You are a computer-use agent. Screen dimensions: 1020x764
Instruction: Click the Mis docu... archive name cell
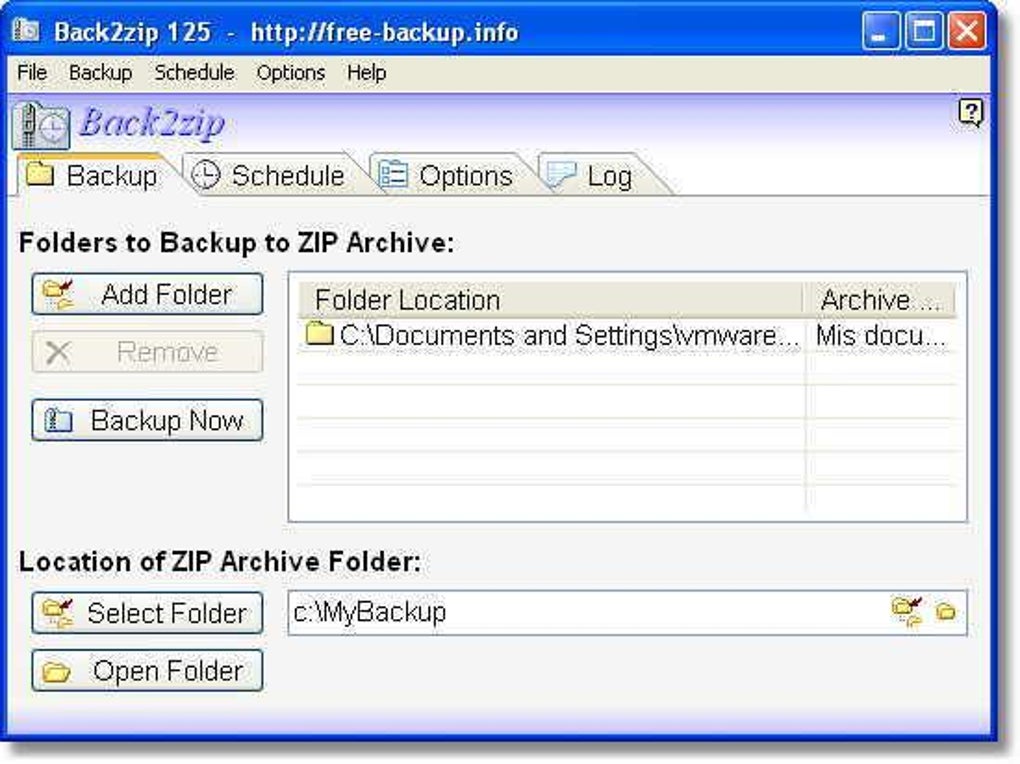pyautogui.click(x=881, y=336)
